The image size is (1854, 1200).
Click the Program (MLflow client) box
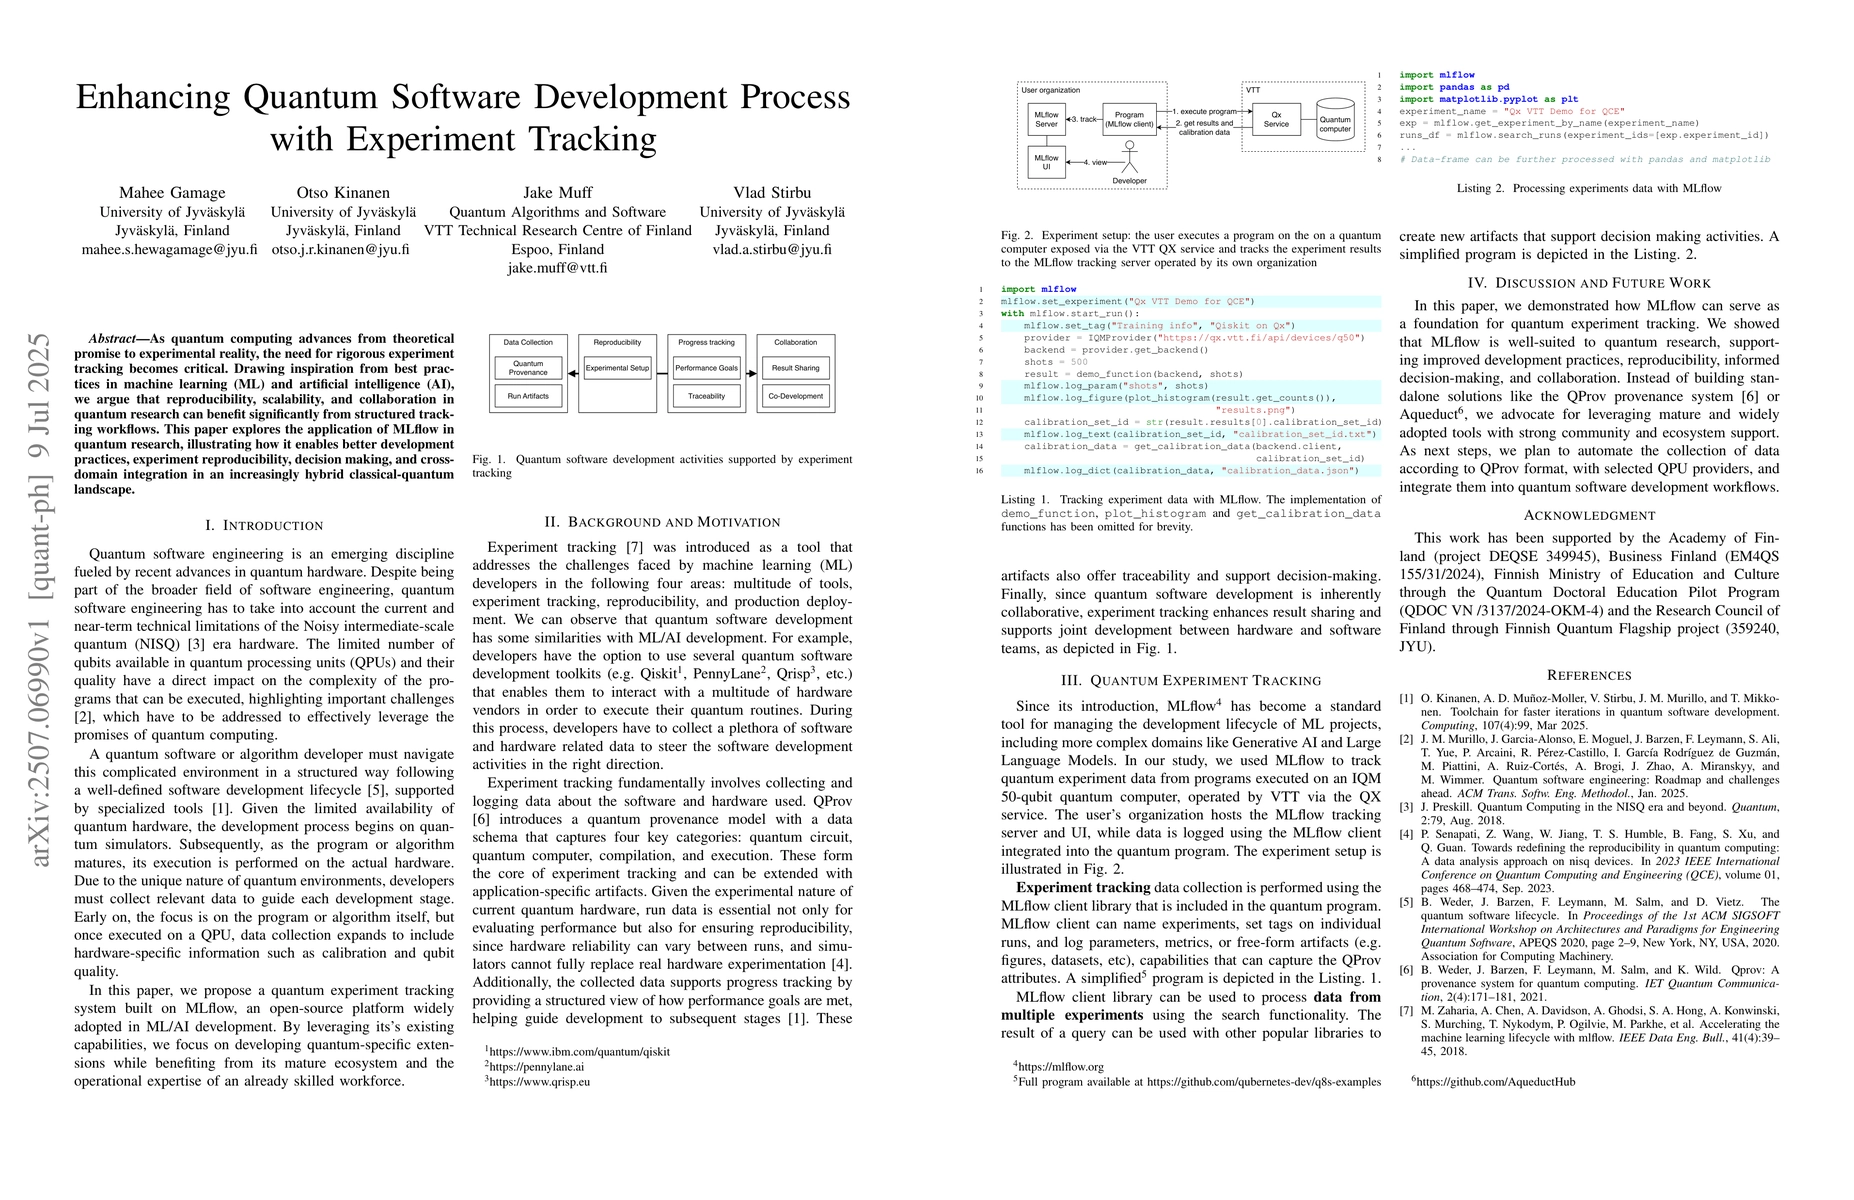tap(1130, 119)
